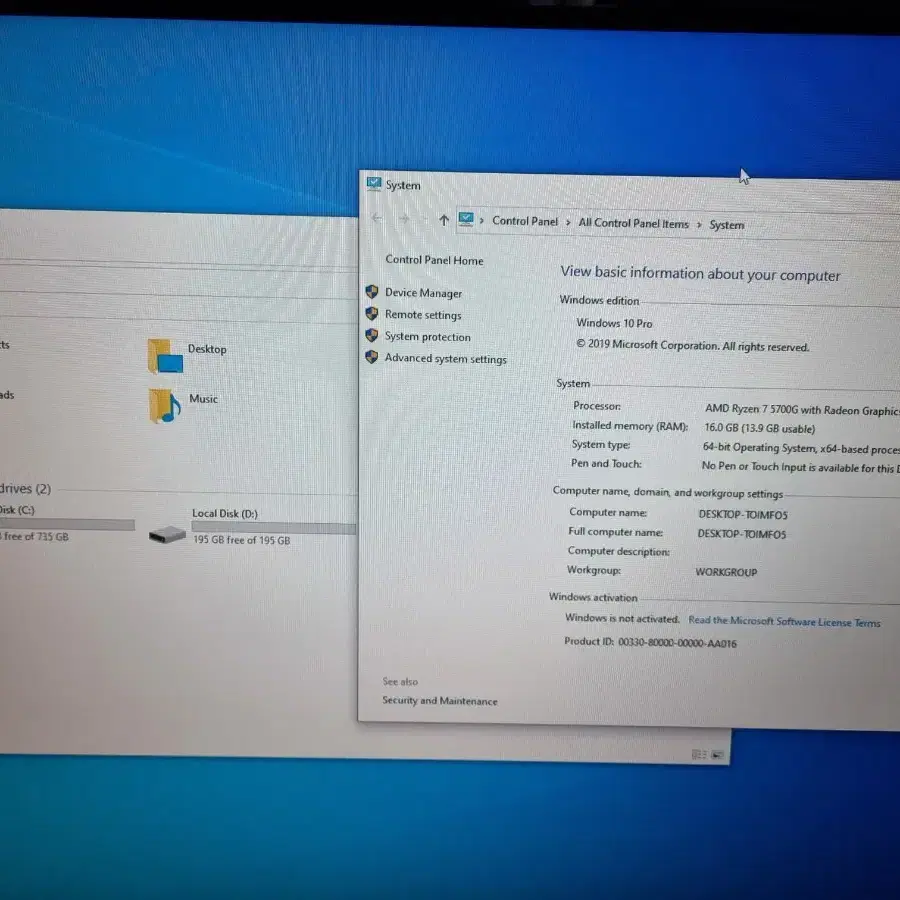Click the View basic information heading
The width and height of the screenshot is (900, 900).
tap(700, 274)
